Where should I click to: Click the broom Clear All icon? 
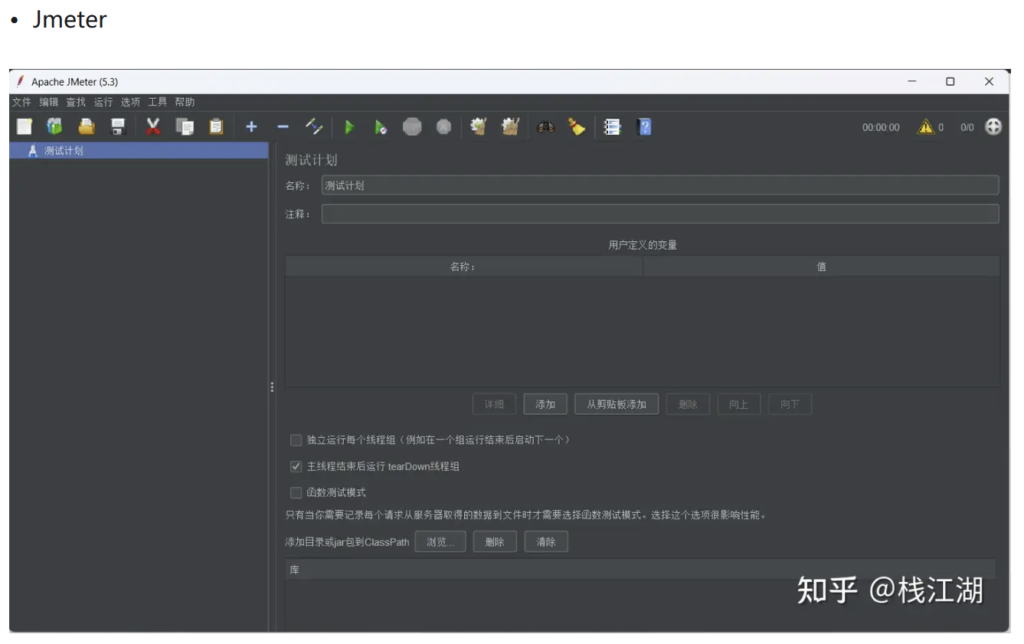(577, 127)
